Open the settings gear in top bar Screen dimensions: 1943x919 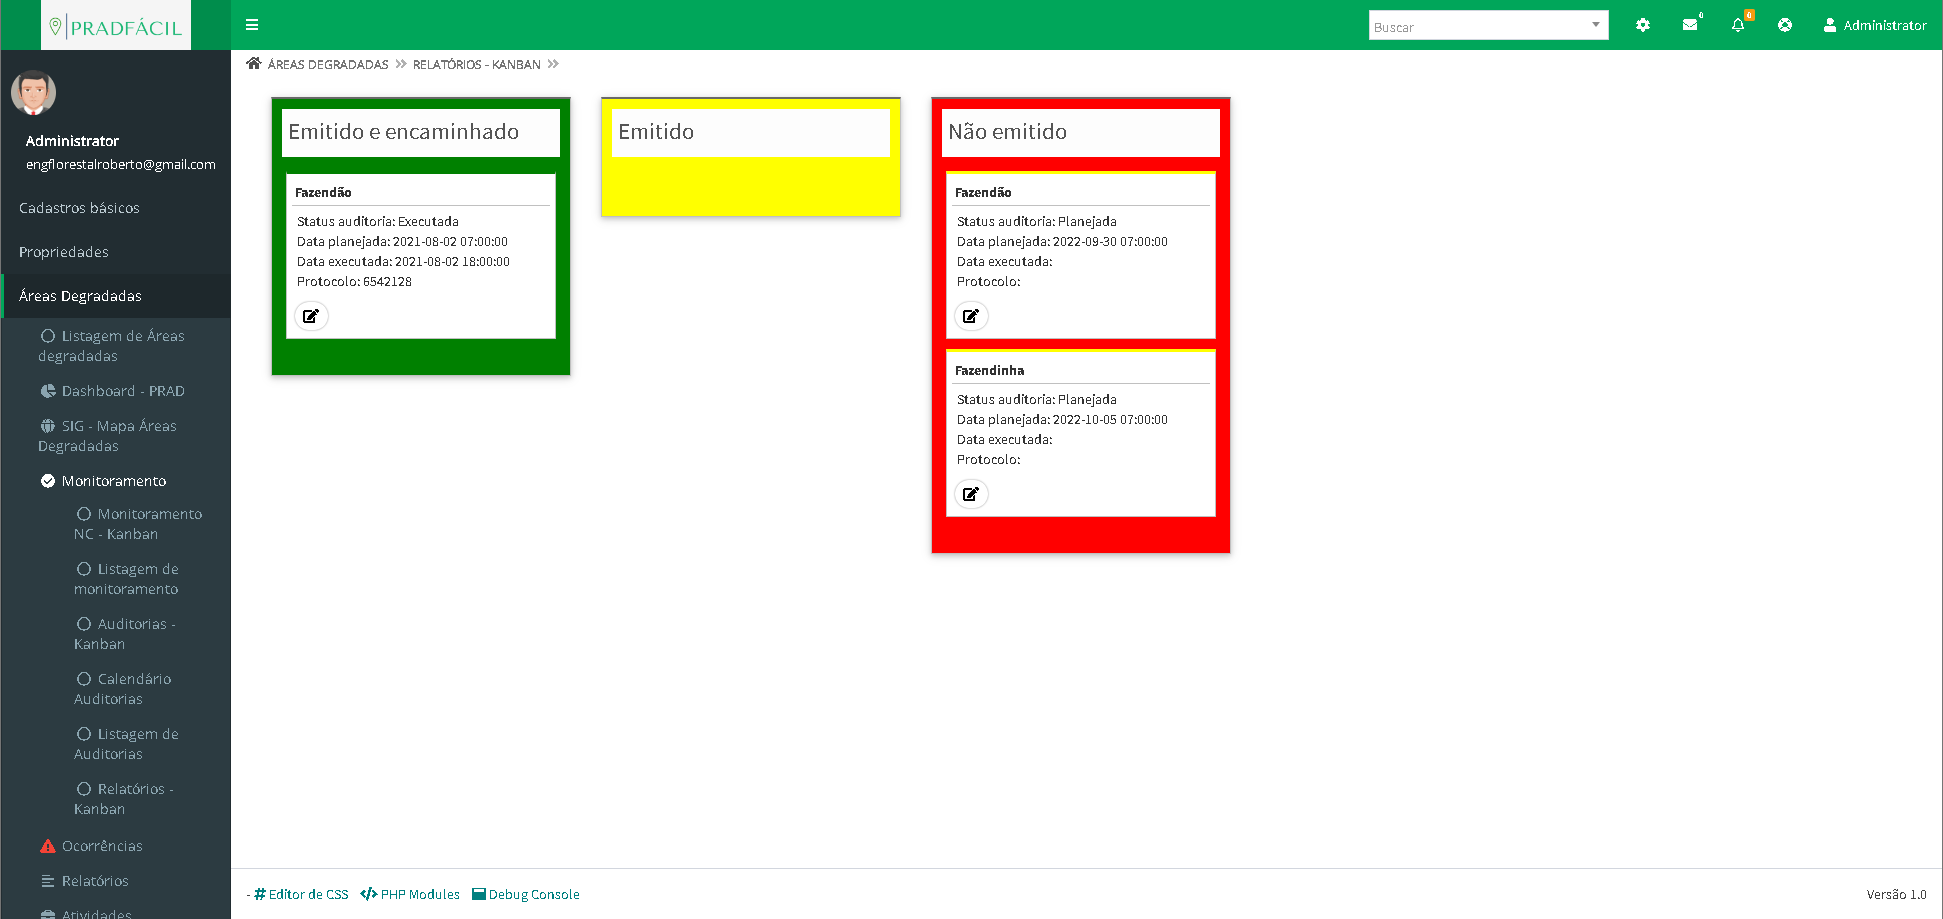pos(1643,25)
